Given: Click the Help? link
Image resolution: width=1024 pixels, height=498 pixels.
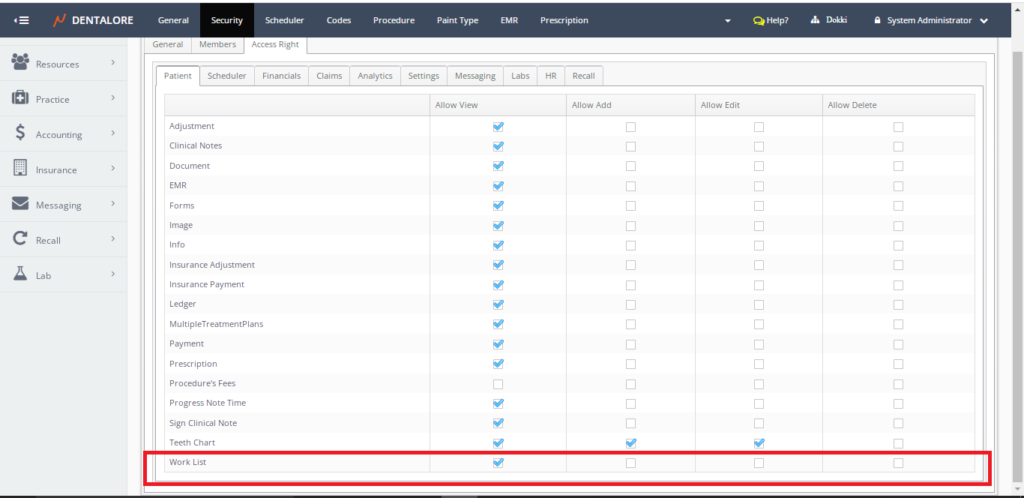Looking at the screenshot, I should tap(770, 20).
